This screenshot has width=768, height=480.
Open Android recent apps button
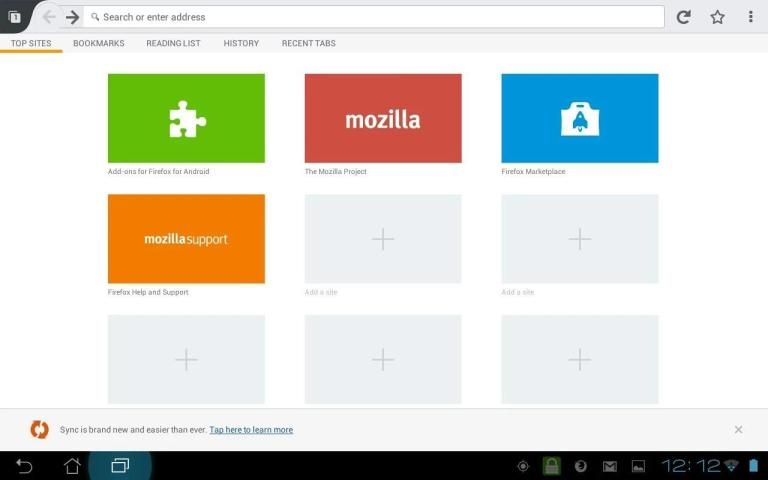pos(120,466)
